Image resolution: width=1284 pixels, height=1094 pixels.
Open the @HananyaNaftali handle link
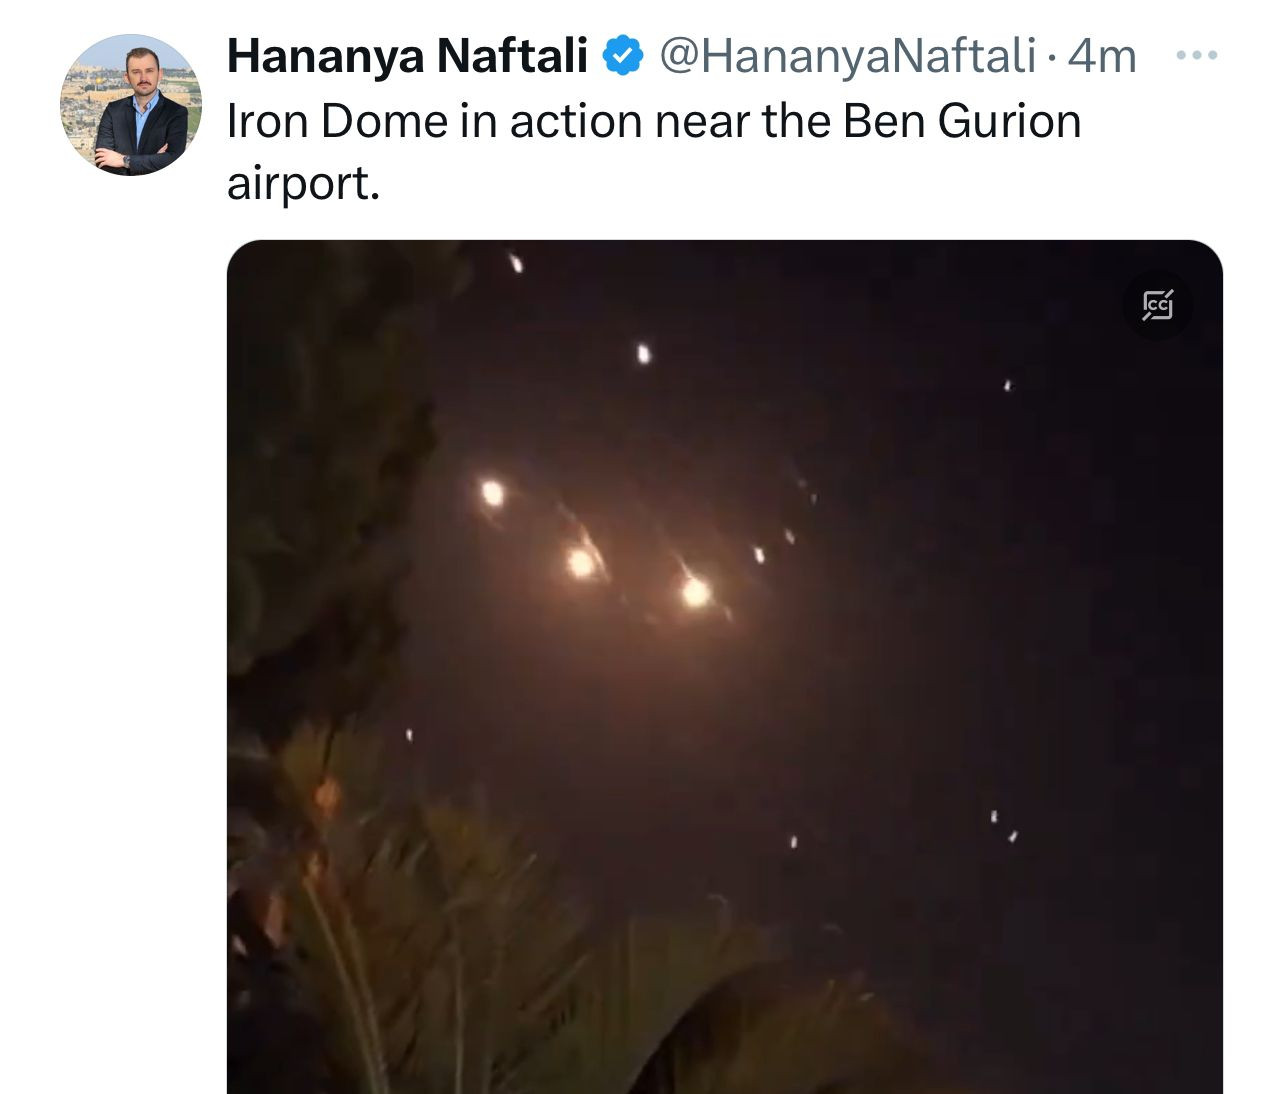click(847, 57)
